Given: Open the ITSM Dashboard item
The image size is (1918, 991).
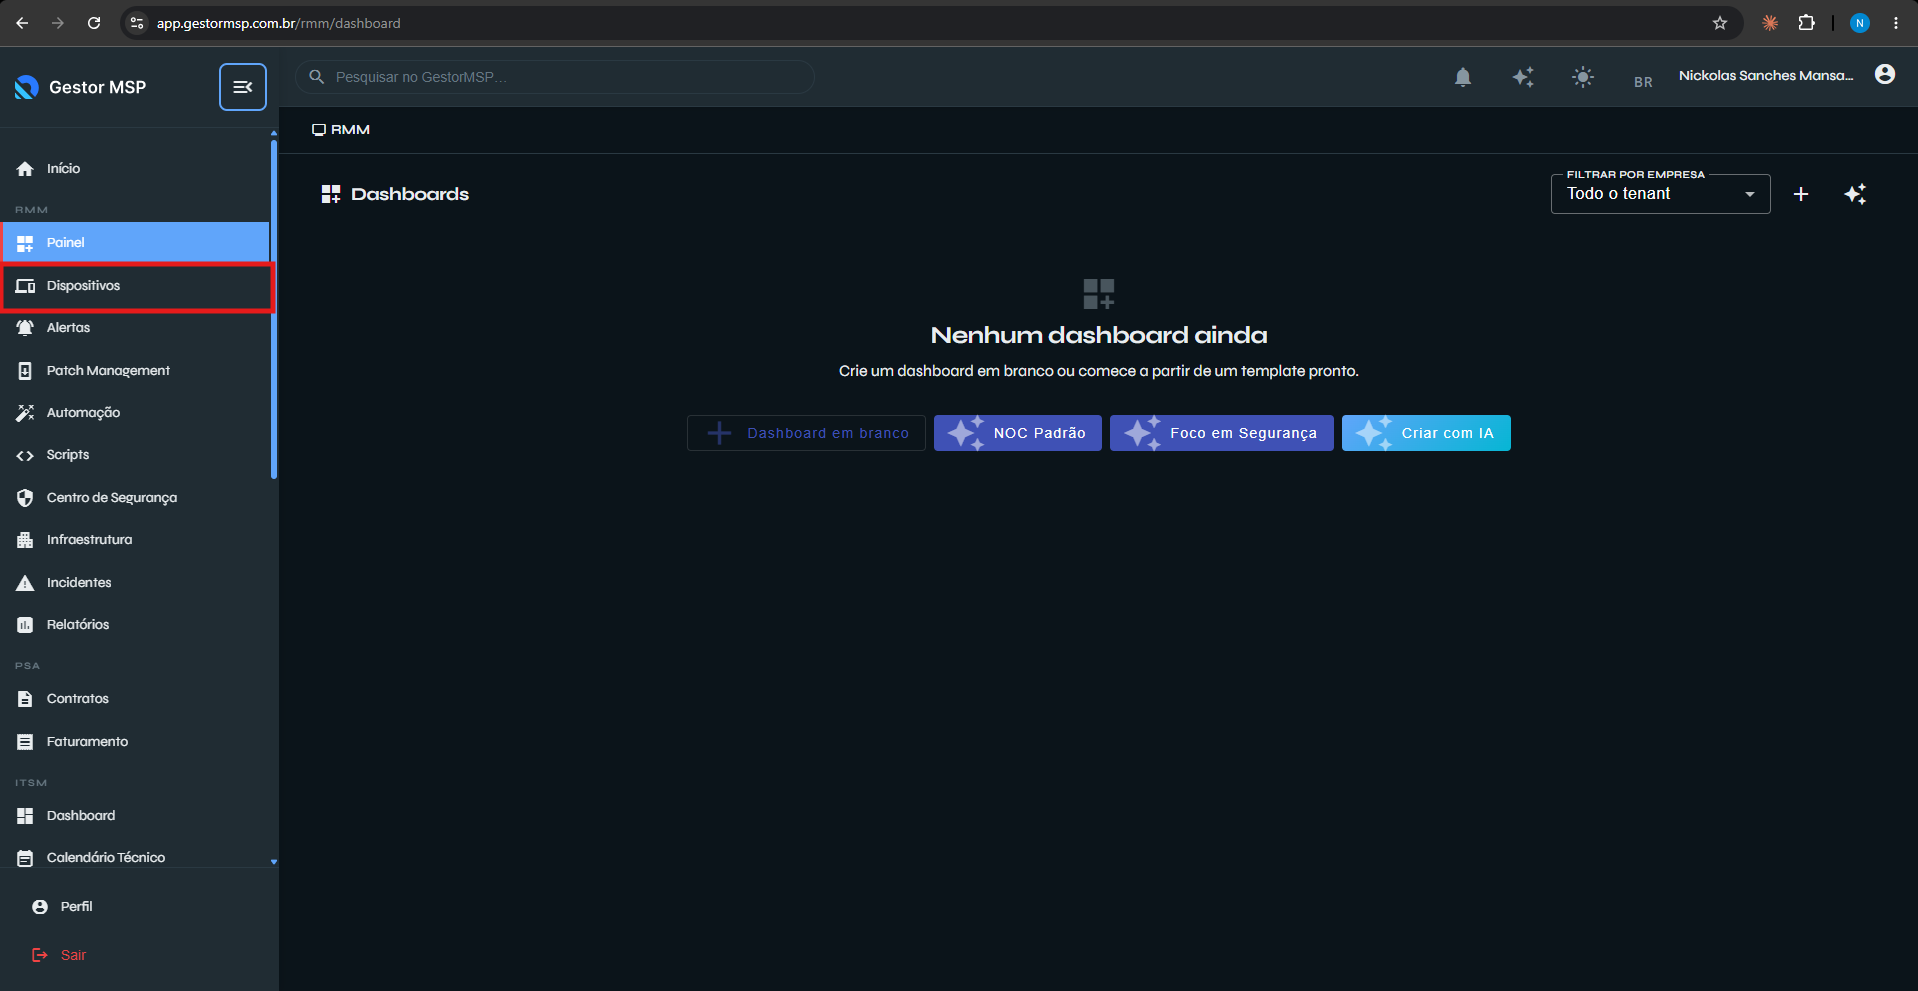Looking at the screenshot, I should point(135,816).
